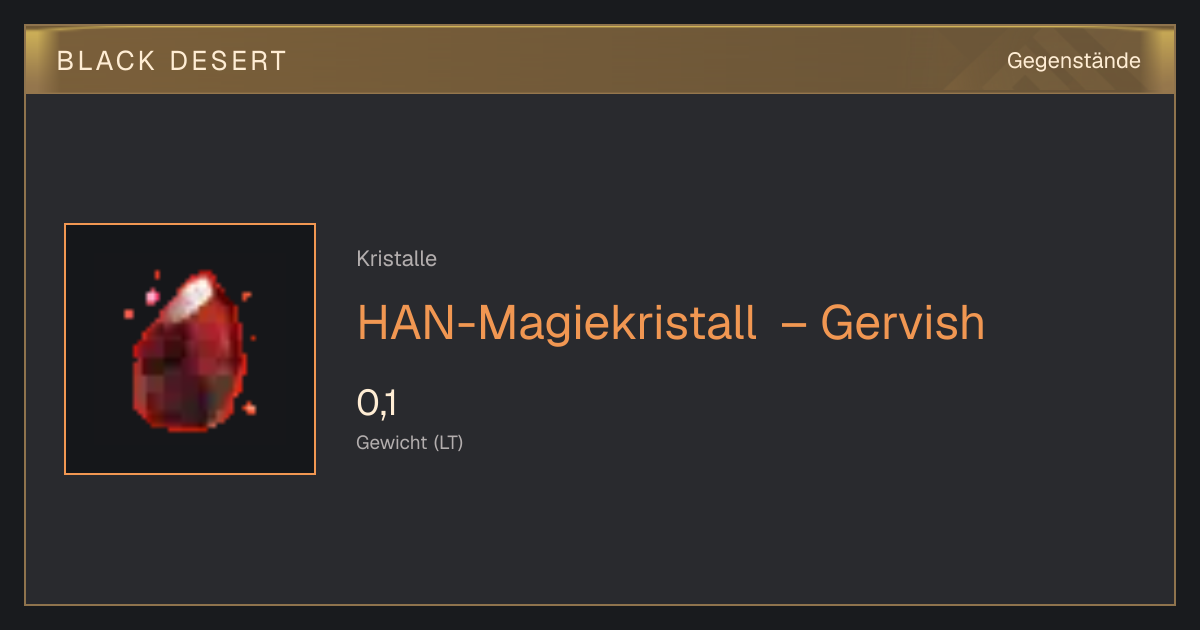The height and width of the screenshot is (630, 1200).
Task: Click the empty dark card area below weight
Action: pyautogui.click(x=700, y=530)
